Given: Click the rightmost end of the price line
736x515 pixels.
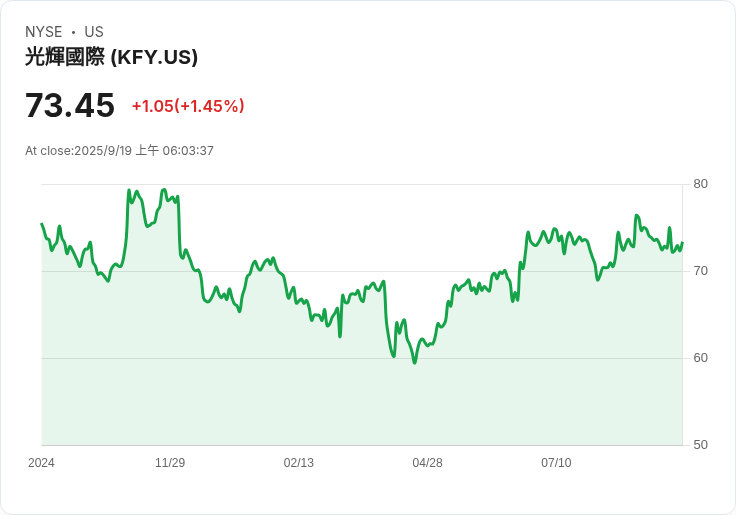Looking at the screenshot, I should (682, 243).
